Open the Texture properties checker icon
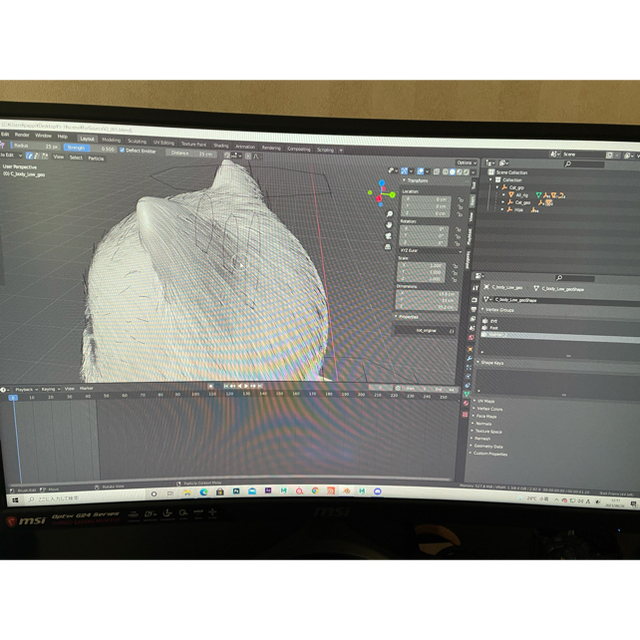 465,414
